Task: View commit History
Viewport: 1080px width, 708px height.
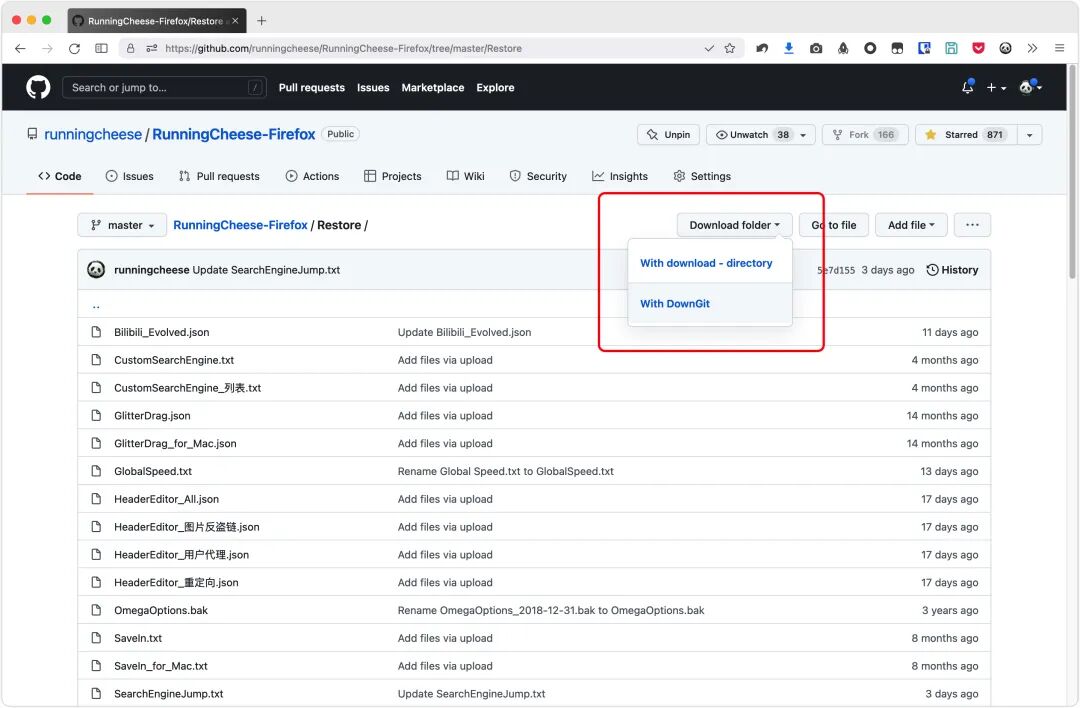Action: click(x=952, y=270)
